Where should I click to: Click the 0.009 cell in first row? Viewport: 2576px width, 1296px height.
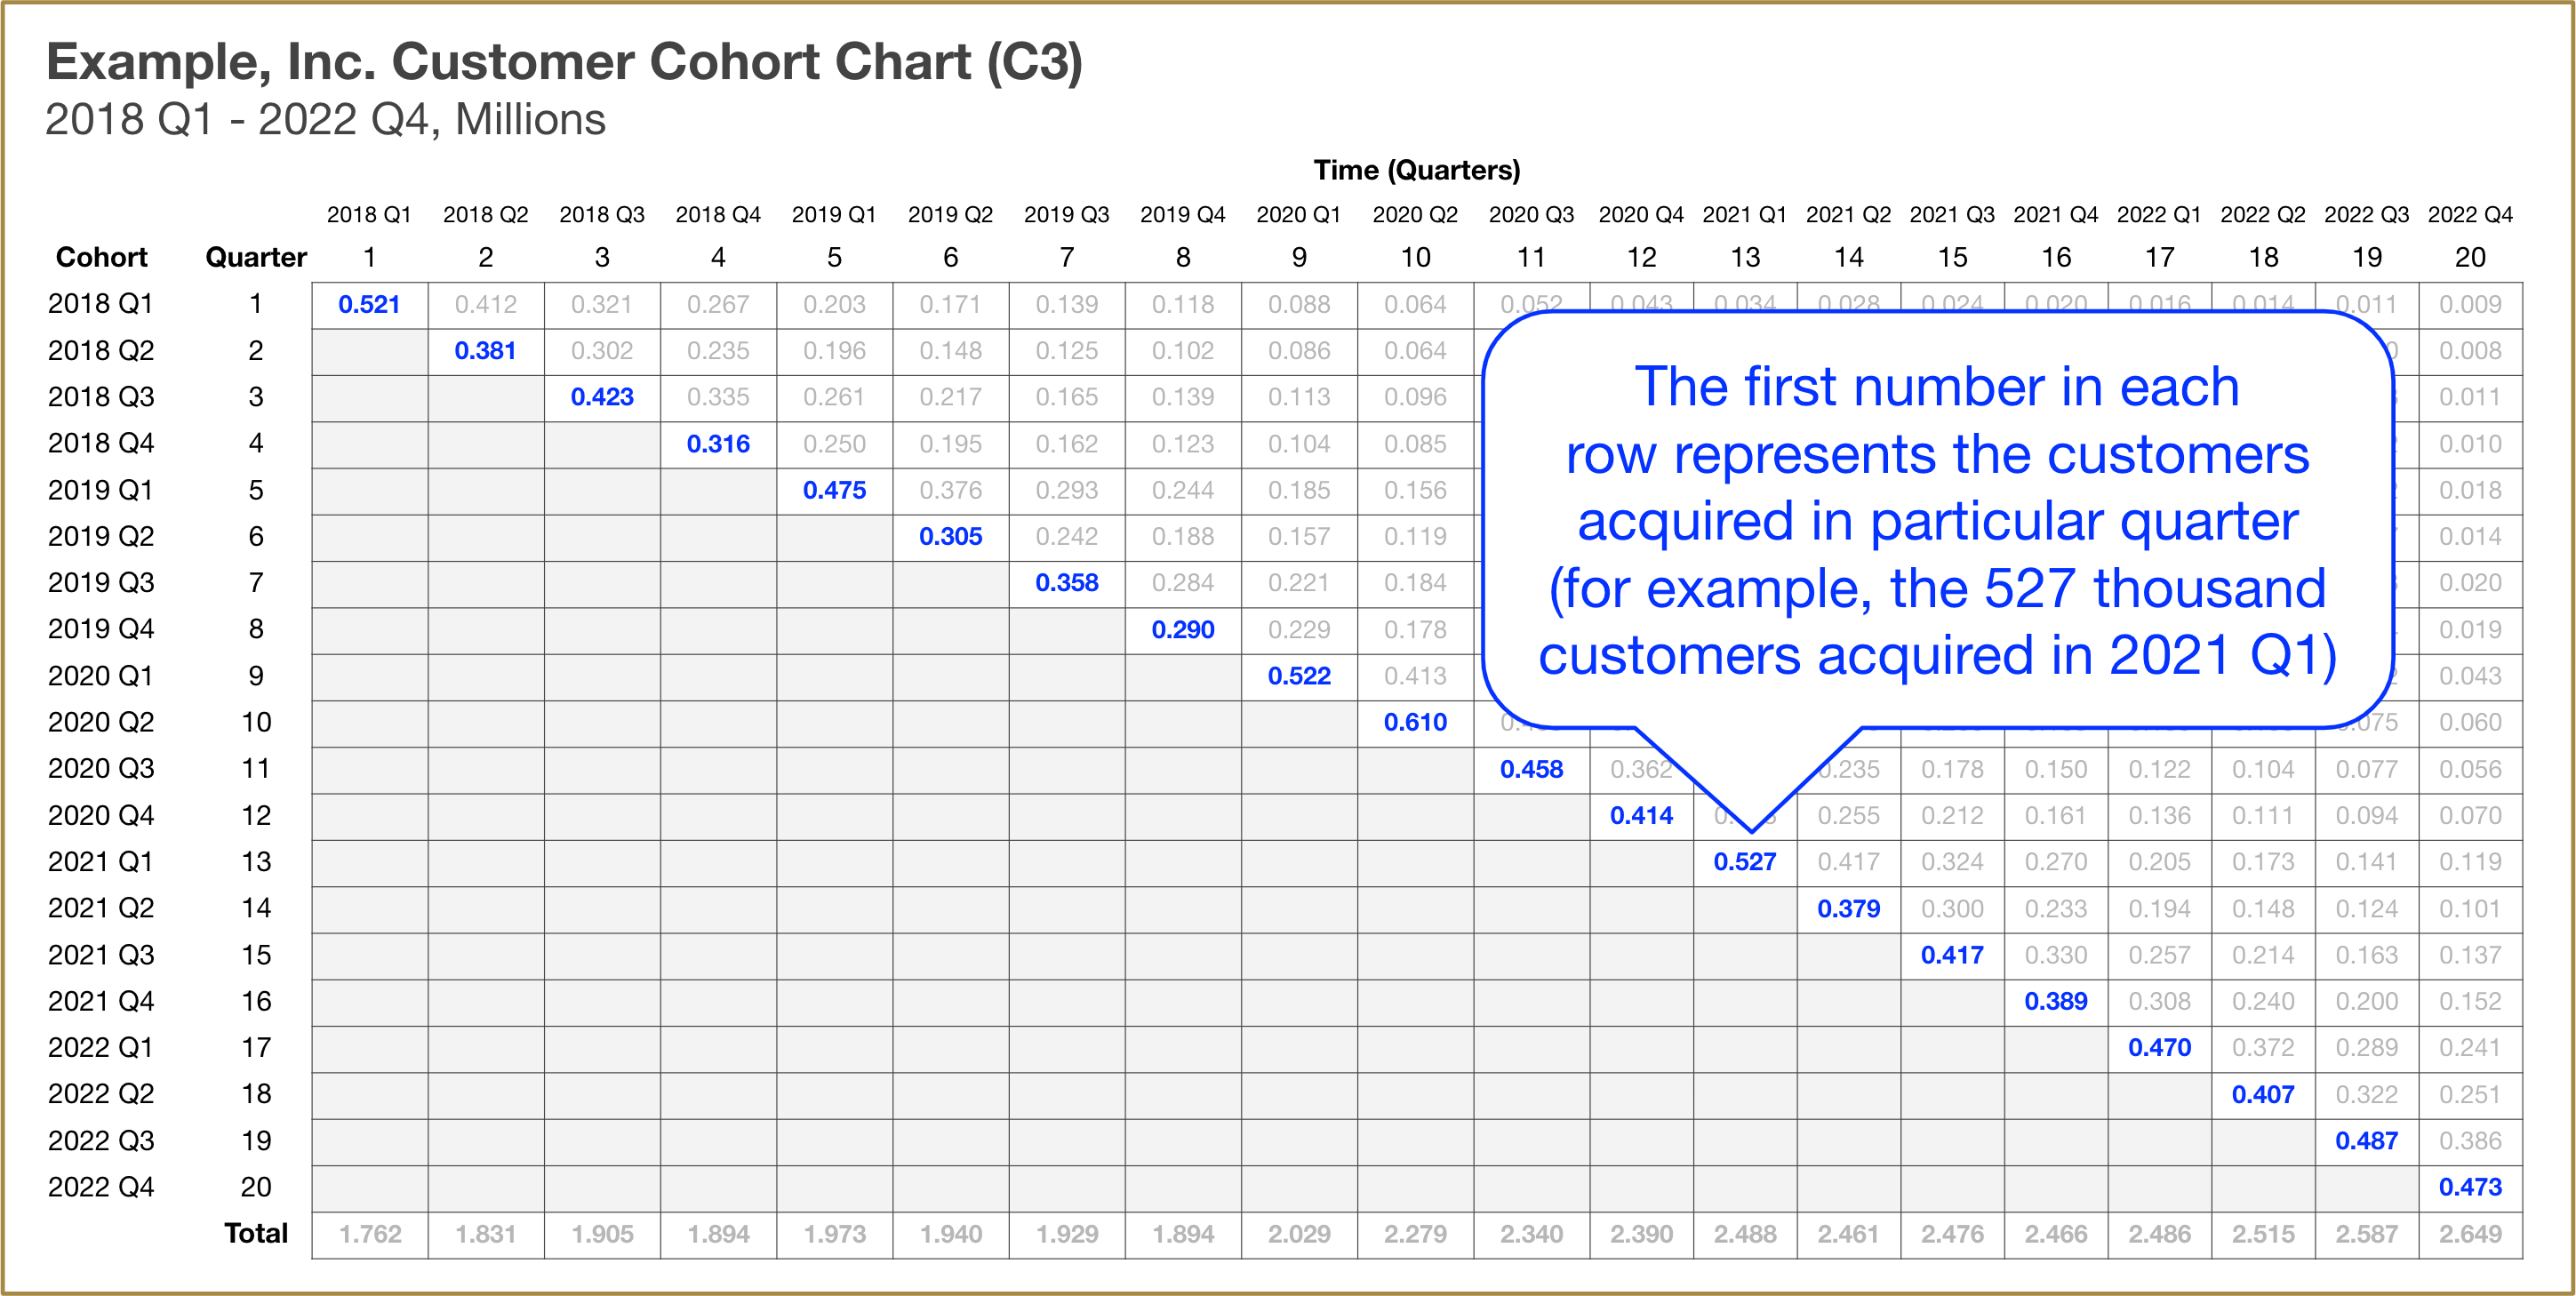point(2470,304)
